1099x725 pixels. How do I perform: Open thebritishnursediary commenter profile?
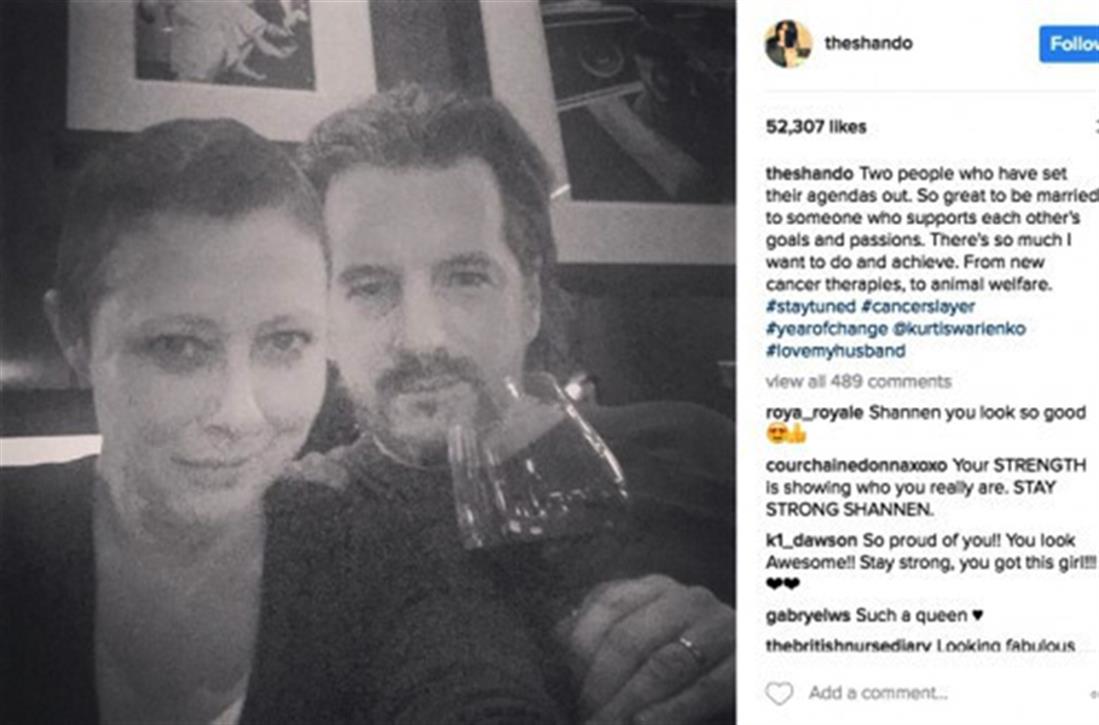pos(847,646)
